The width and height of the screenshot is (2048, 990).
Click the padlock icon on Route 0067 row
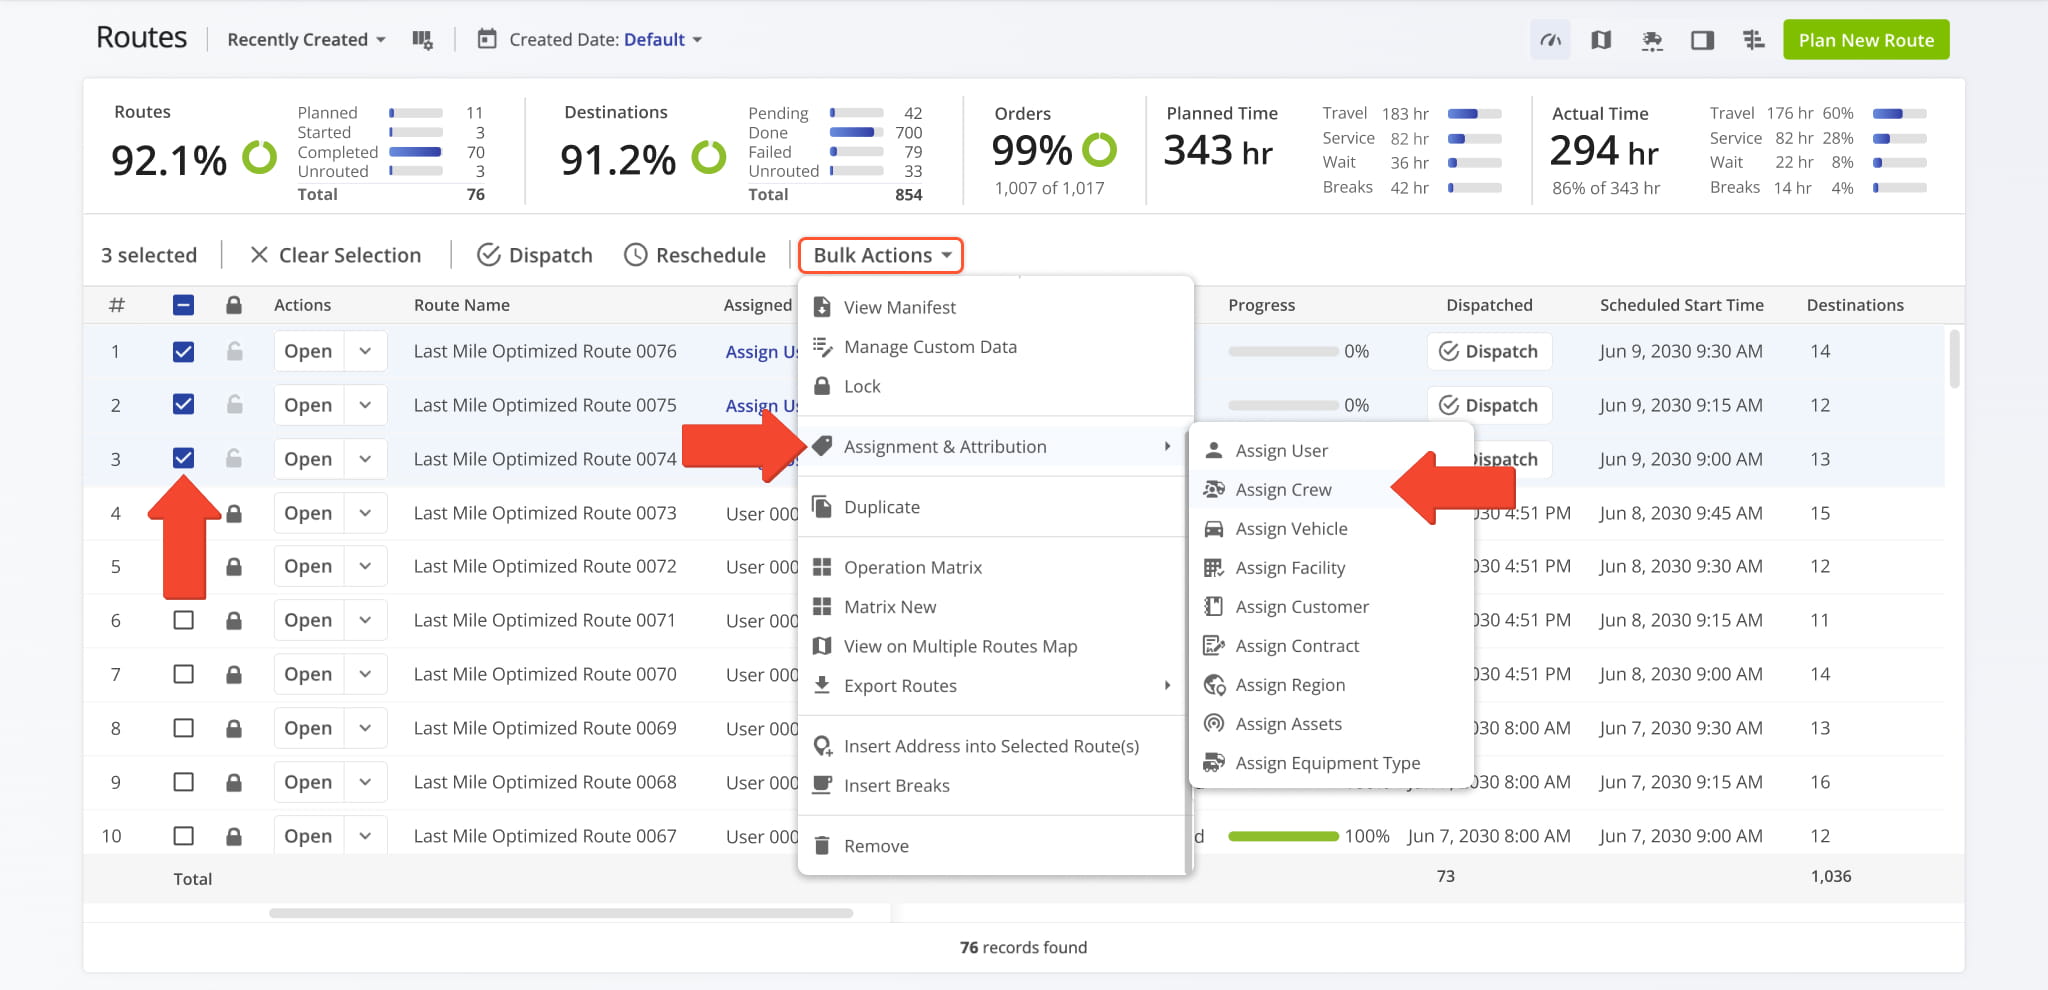tap(234, 836)
